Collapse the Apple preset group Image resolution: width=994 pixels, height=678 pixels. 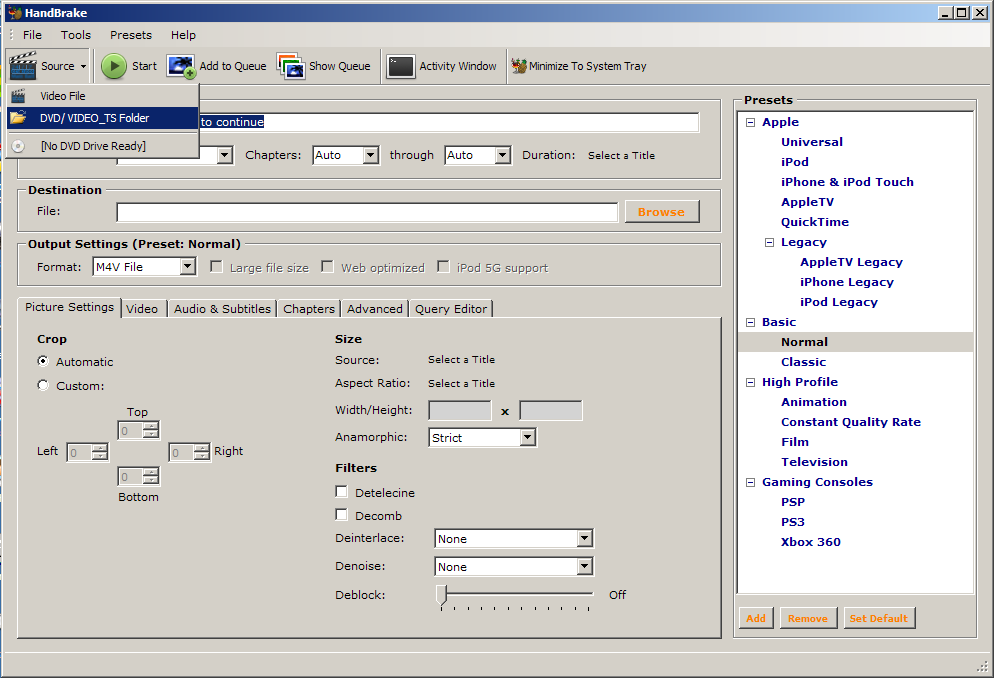(x=751, y=122)
